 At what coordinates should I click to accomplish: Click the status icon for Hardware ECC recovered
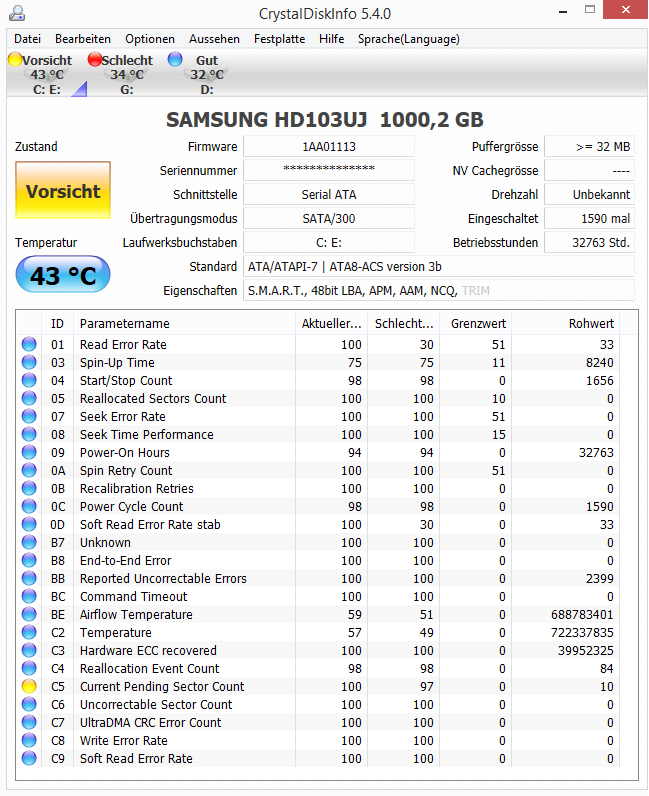29,650
